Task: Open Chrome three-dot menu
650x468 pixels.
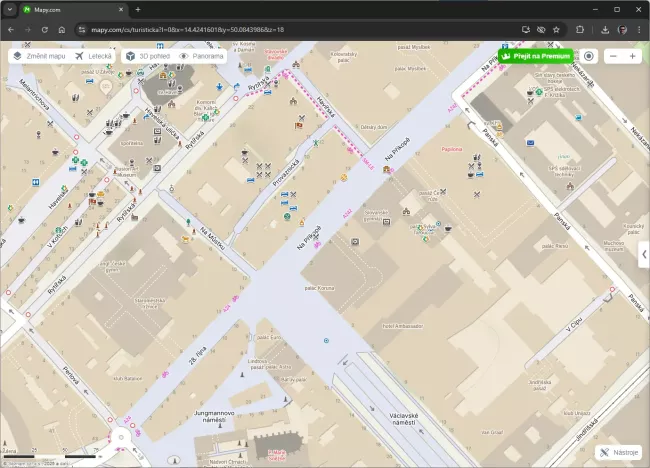Action: click(x=639, y=30)
